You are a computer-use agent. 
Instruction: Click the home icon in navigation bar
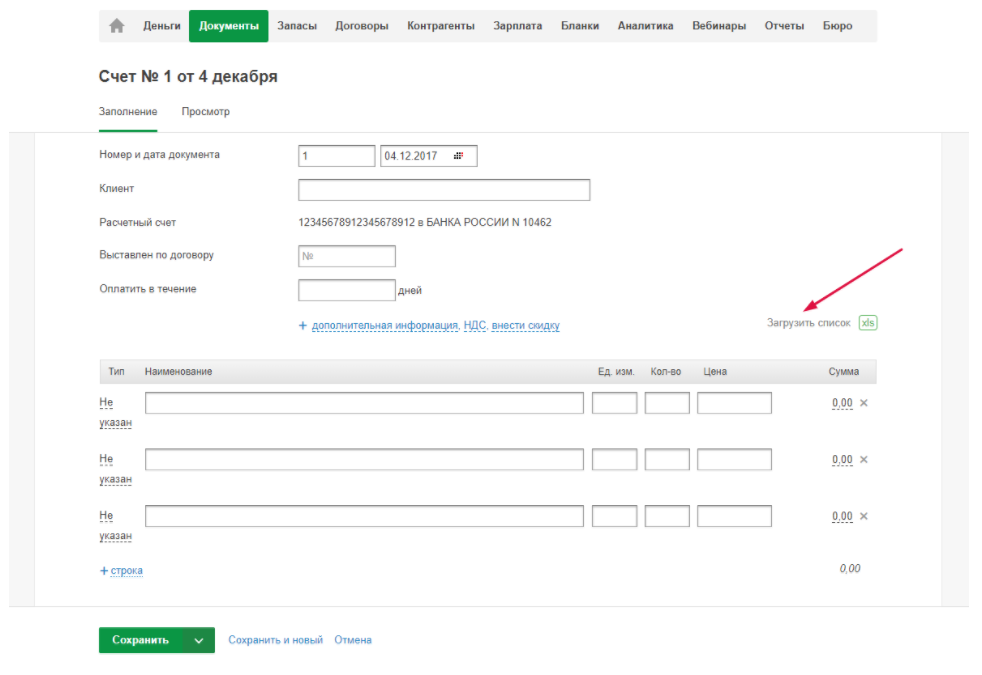click(117, 26)
